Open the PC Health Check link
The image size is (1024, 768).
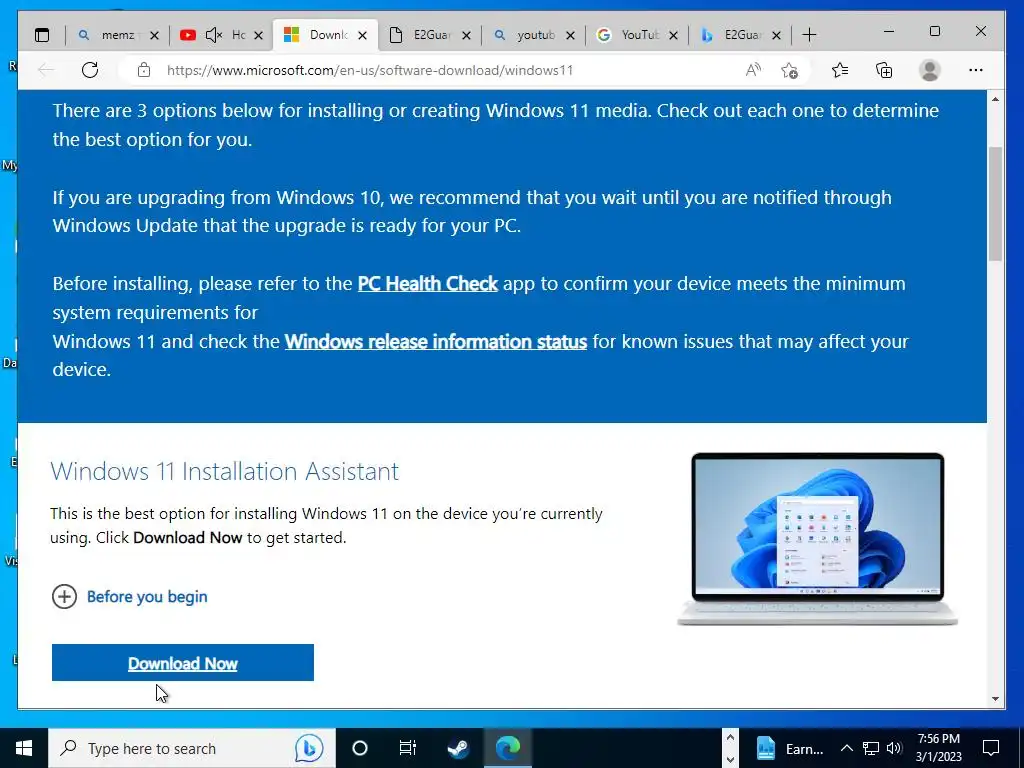428,283
